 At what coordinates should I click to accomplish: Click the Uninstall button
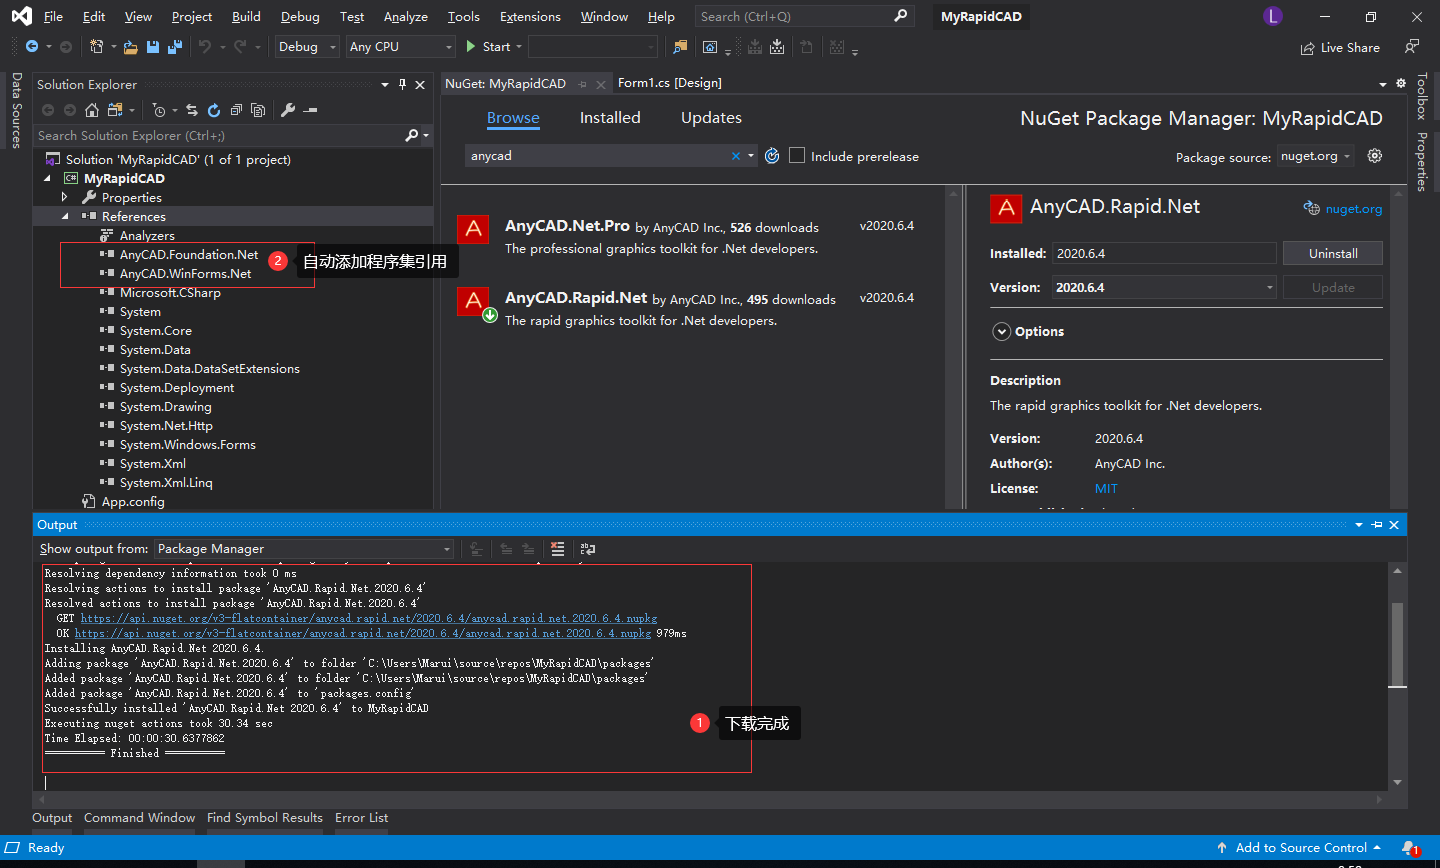point(1332,254)
